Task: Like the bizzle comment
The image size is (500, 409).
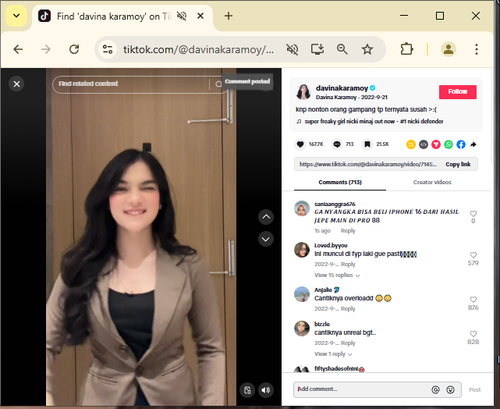Action: coord(473,334)
